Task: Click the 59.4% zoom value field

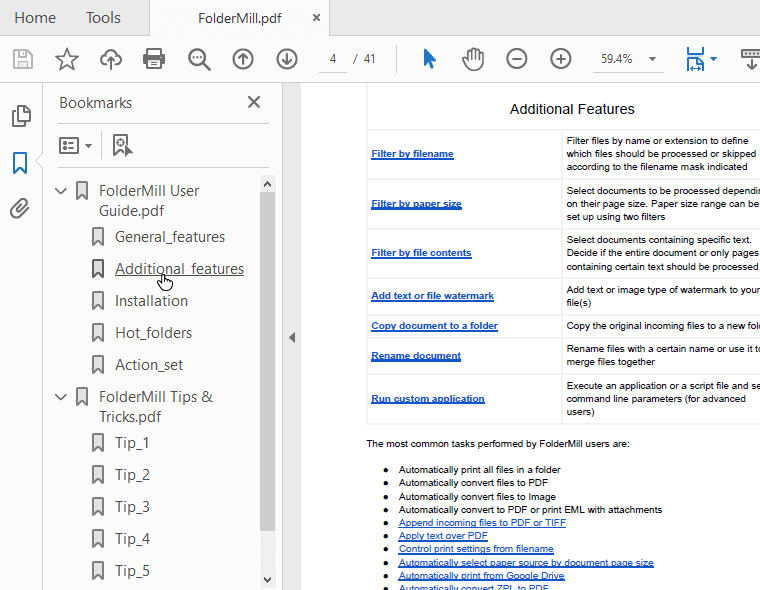Action: 617,59
